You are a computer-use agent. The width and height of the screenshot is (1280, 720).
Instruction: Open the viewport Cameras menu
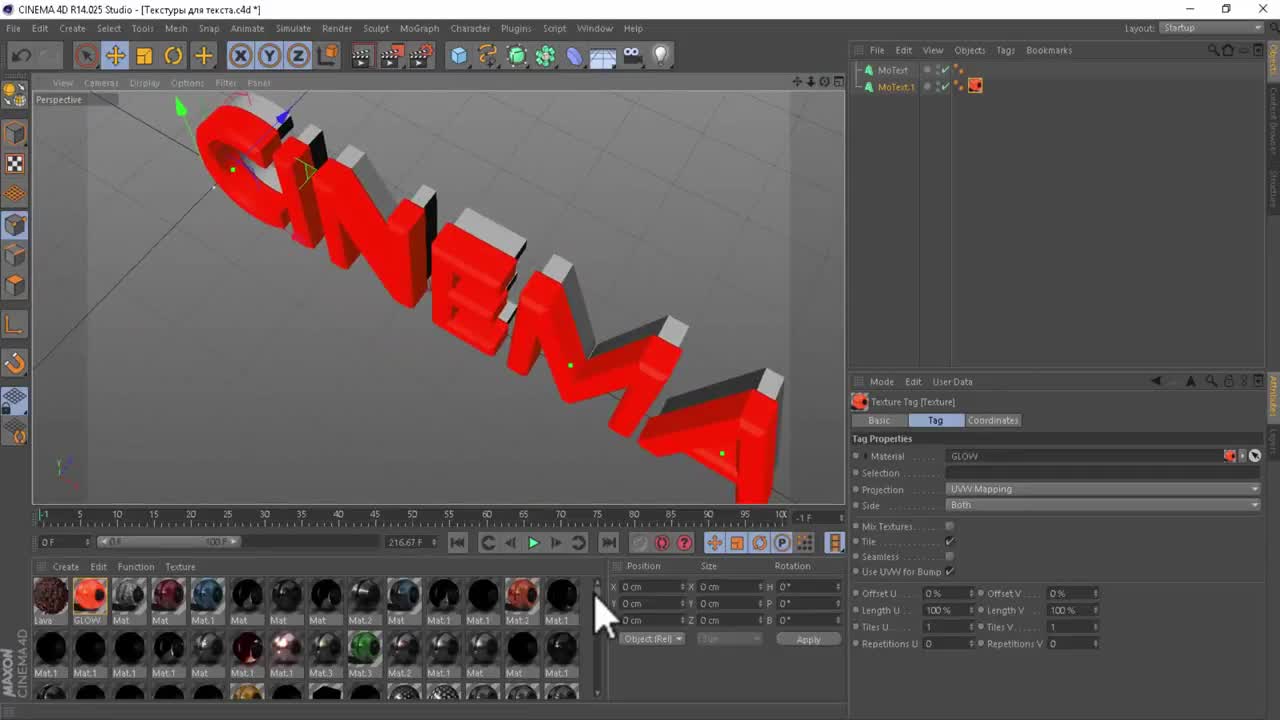pyautogui.click(x=101, y=83)
